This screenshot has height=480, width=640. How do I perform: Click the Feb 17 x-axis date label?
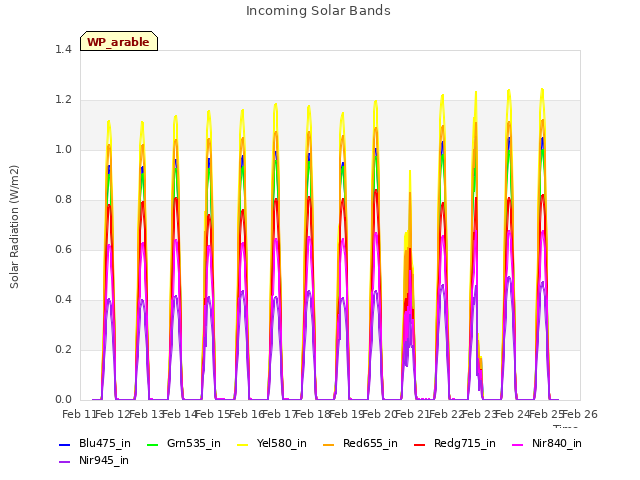click(280, 415)
